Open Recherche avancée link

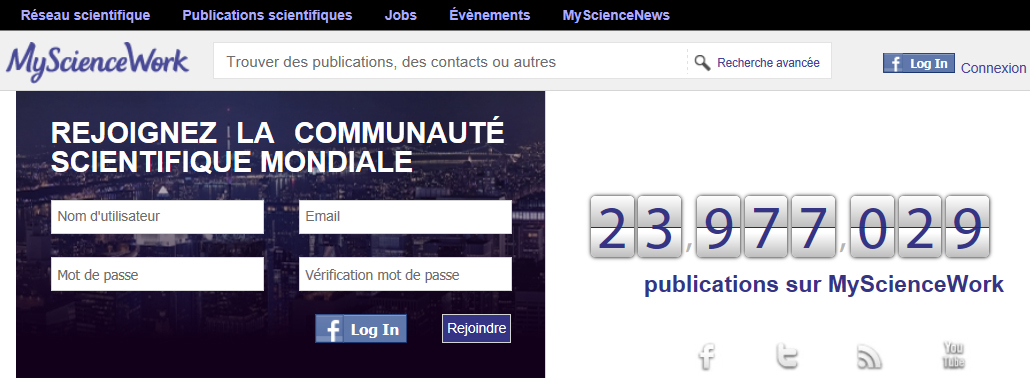pos(768,62)
